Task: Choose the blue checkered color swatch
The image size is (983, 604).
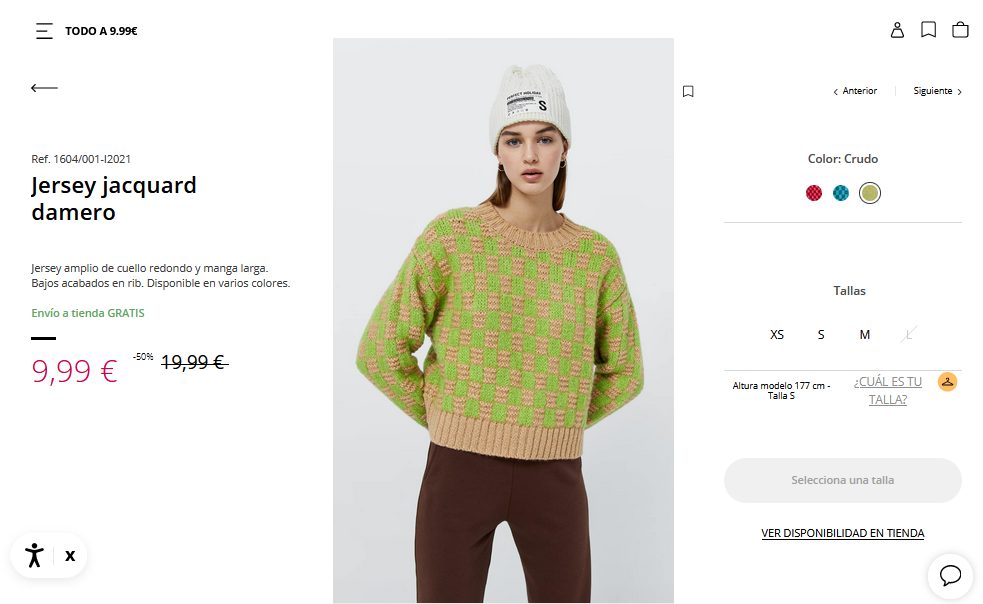Action: (841, 193)
